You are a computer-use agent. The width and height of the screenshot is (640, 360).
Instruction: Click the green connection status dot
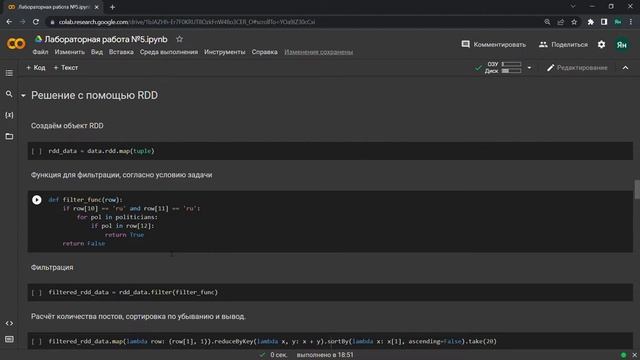coord(623,355)
